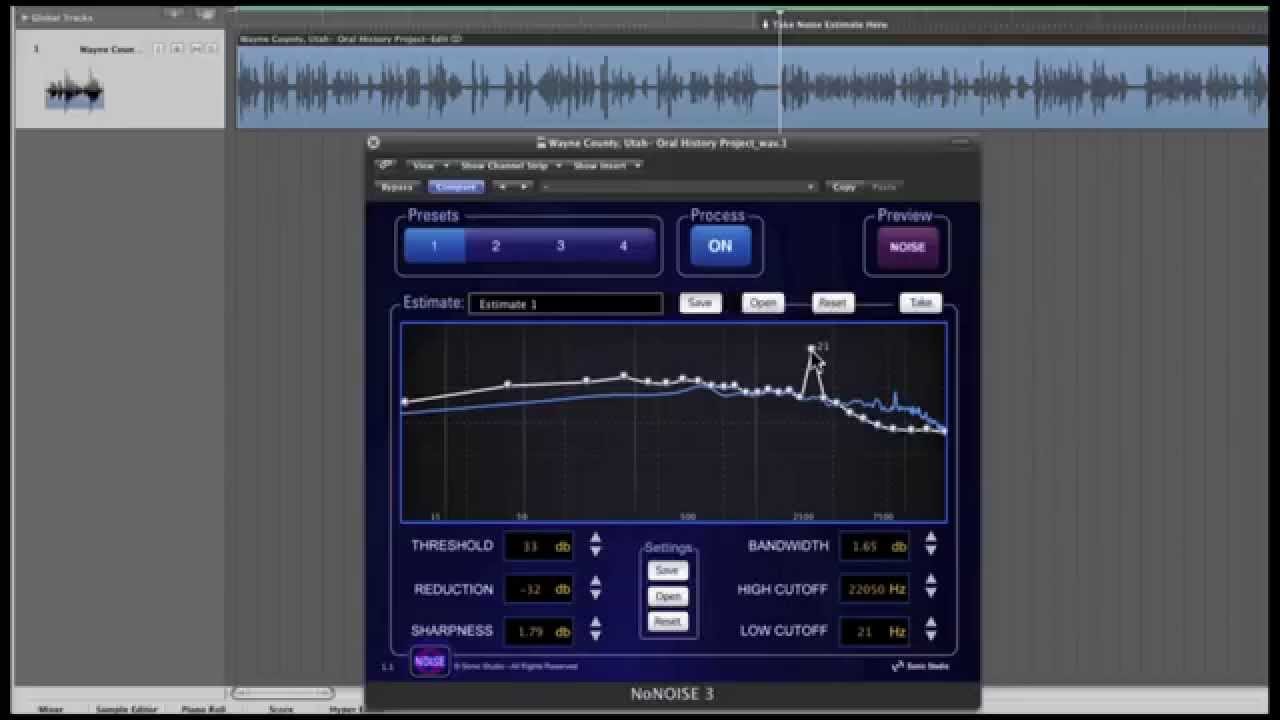Open the plugin View menu

430,165
